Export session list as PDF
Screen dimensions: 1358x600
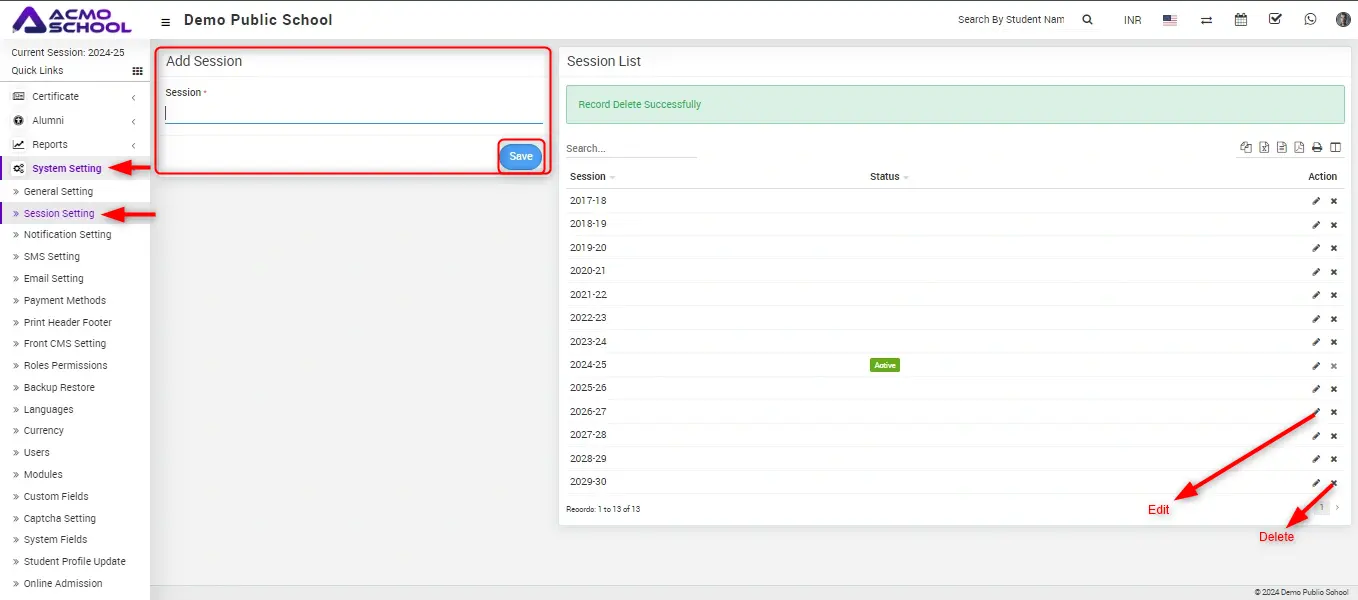coord(1299,148)
